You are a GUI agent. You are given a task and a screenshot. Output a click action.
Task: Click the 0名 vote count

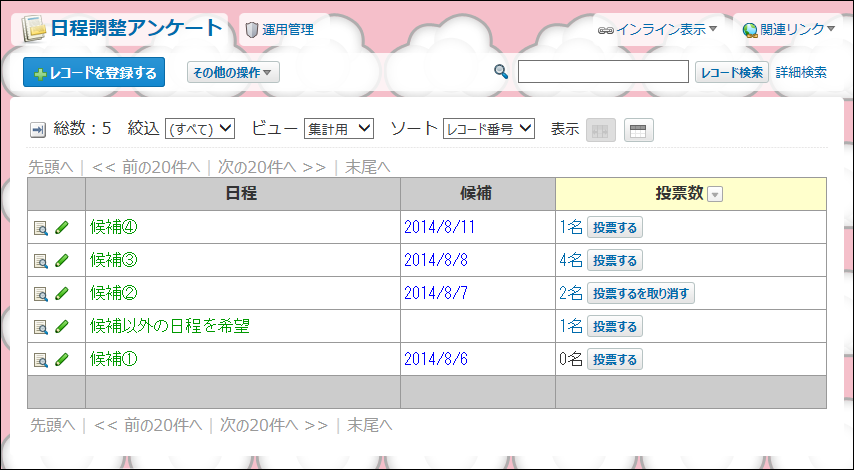coord(571,359)
